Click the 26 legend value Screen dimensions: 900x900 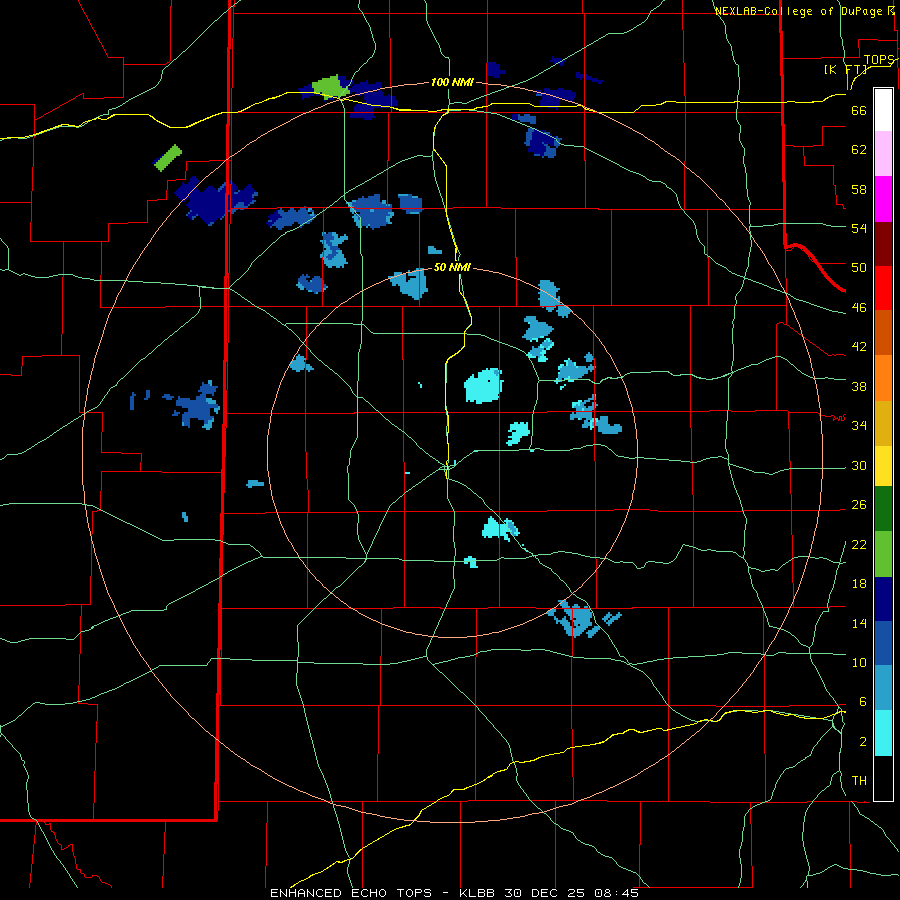tap(859, 505)
